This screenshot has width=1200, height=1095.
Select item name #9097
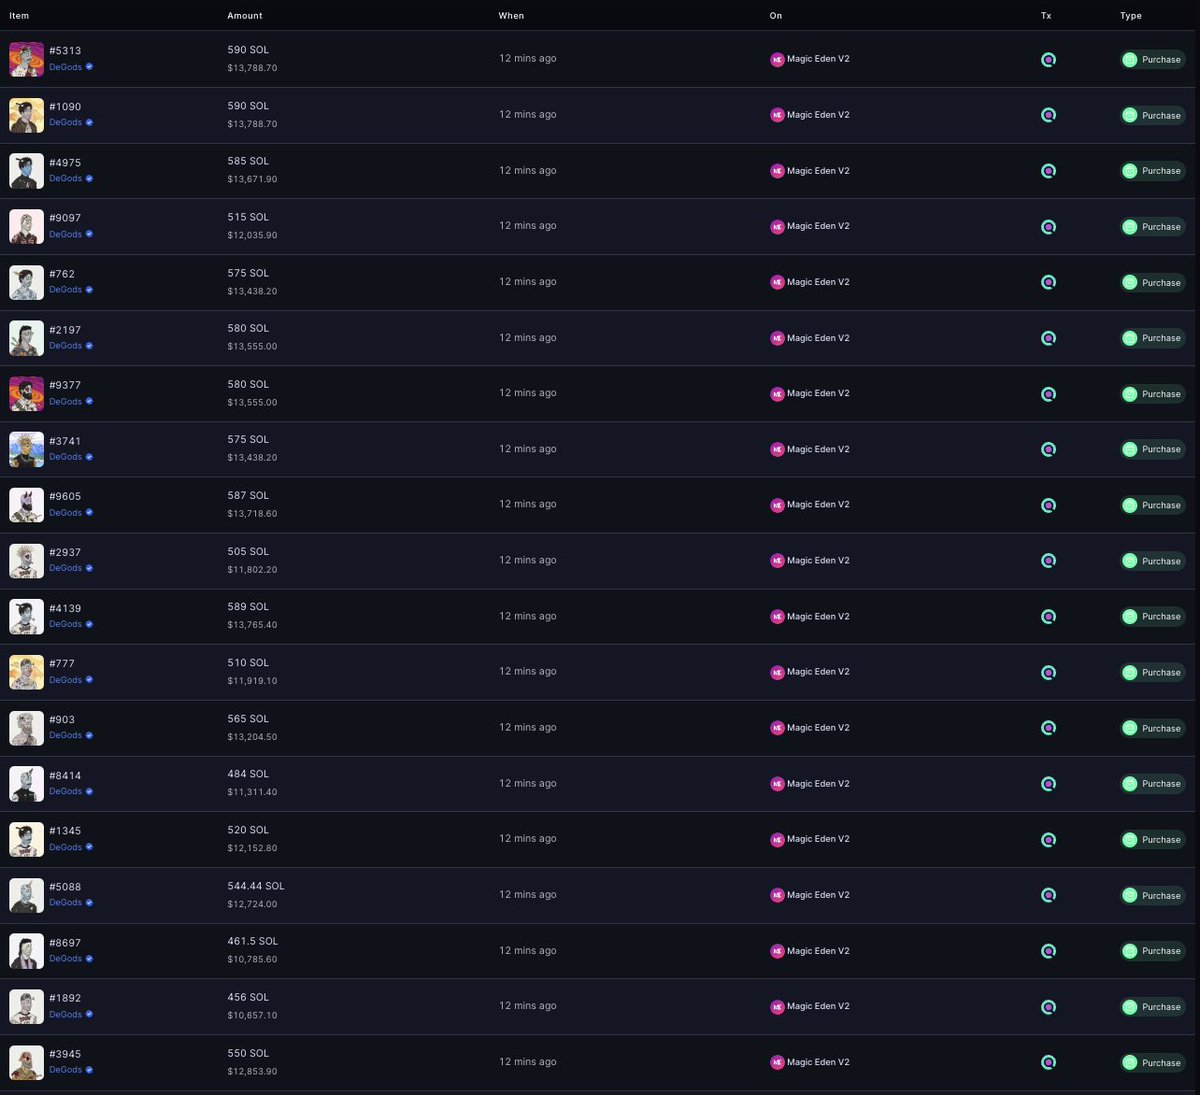65,218
